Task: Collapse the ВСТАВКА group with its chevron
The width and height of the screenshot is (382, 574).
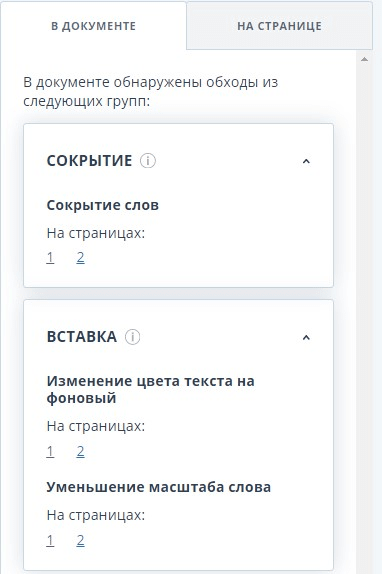Action: (x=306, y=337)
